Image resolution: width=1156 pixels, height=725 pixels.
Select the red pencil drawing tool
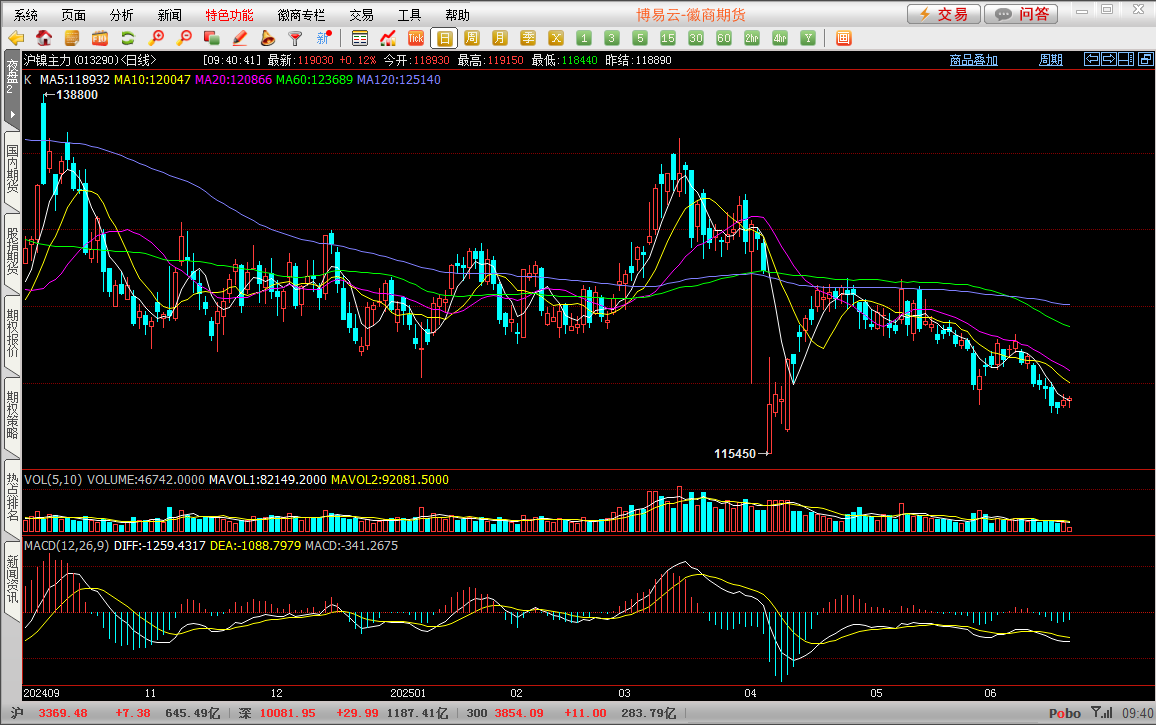(239, 38)
